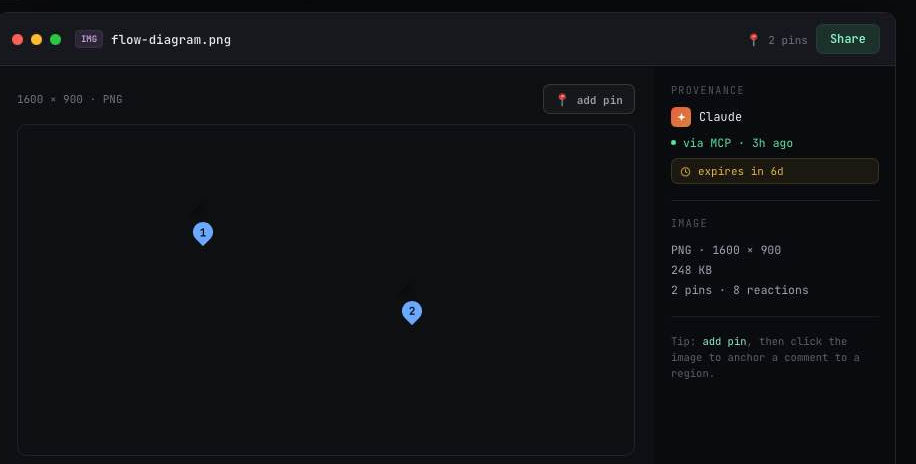Click the via MCP · 3h ago text
Viewport: 916px width, 464px height.
(738, 143)
